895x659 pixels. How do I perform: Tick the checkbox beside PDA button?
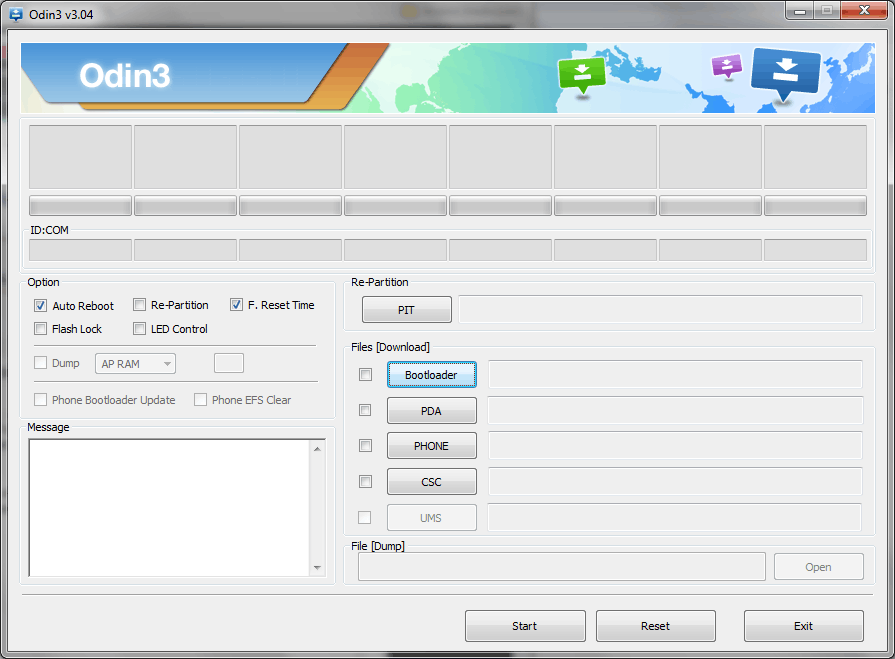[x=365, y=410]
